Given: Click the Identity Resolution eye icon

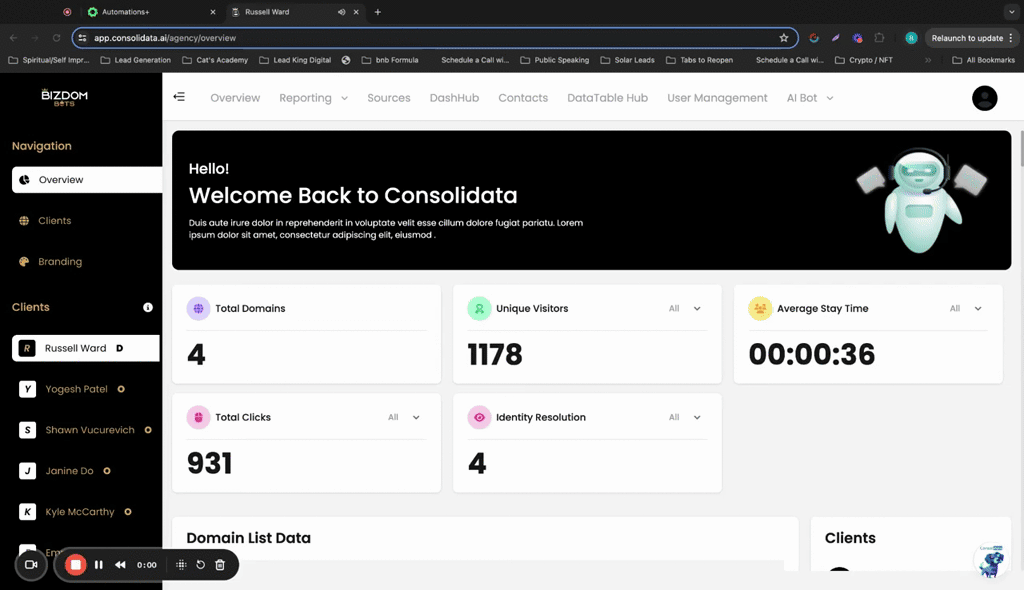Looking at the screenshot, I should click(x=479, y=417).
